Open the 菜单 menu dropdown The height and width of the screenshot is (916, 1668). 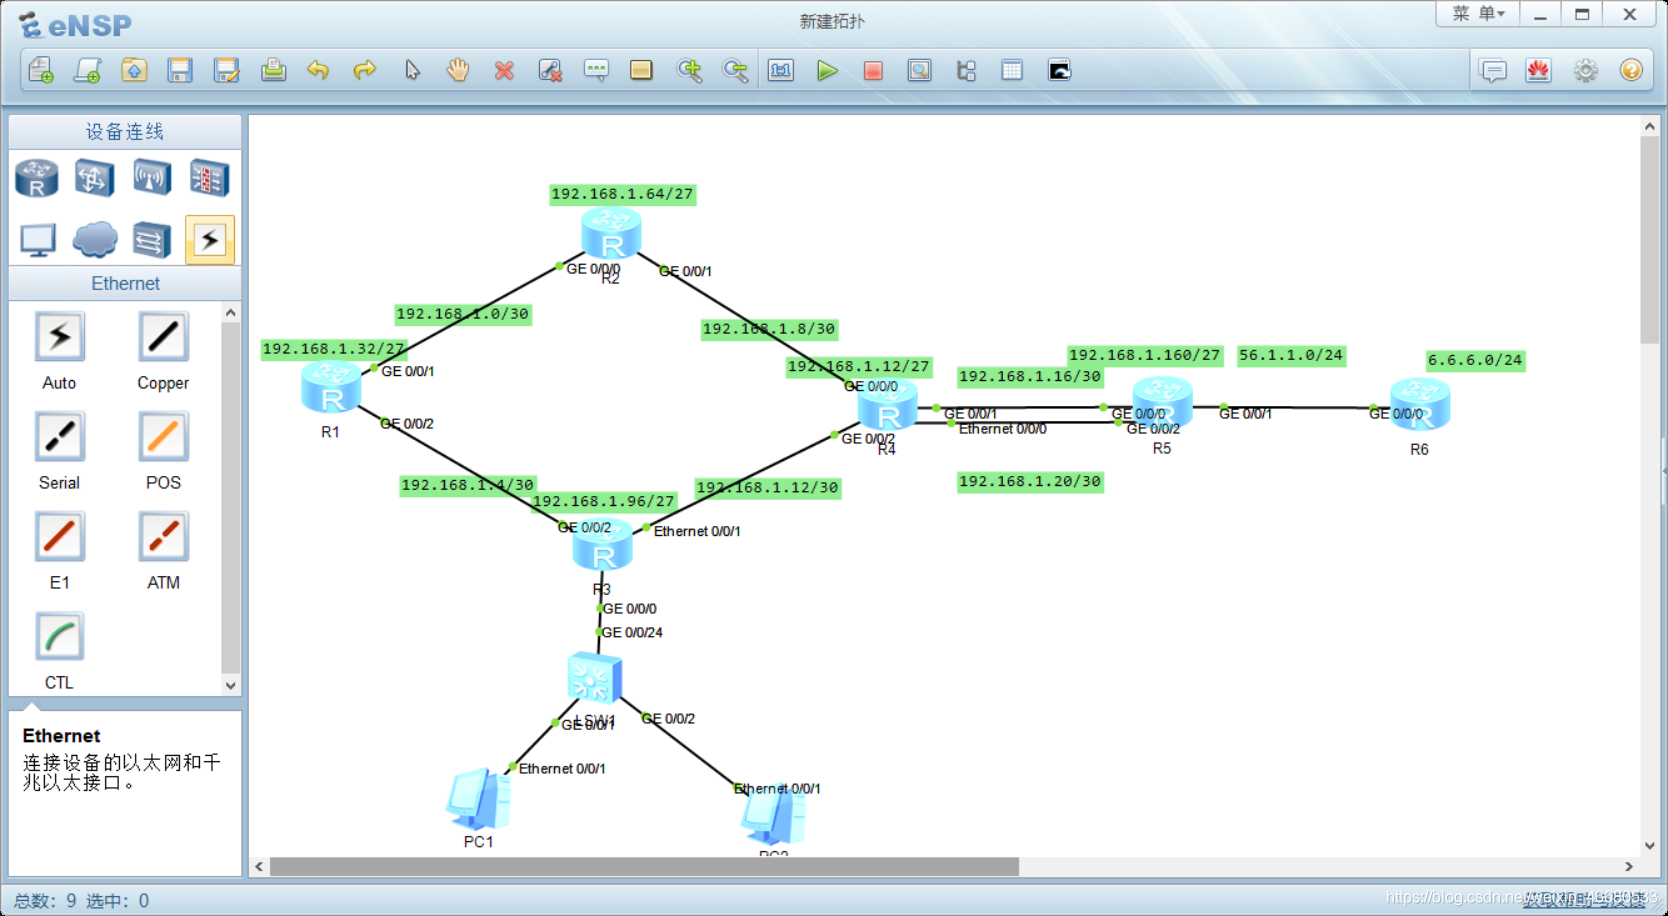pyautogui.click(x=1478, y=14)
